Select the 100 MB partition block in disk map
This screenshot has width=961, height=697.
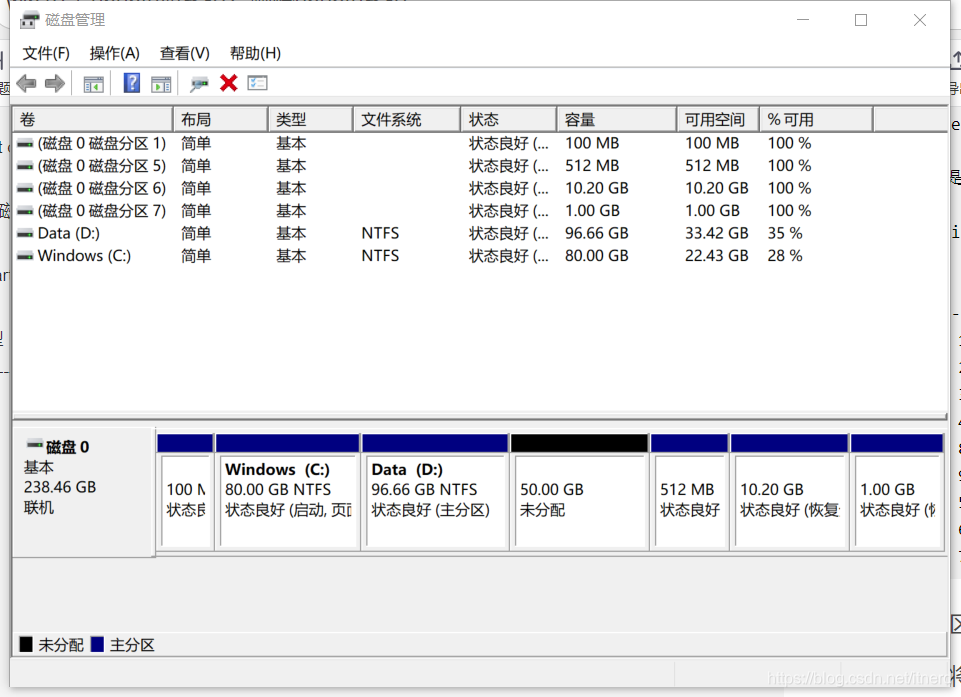[x=185, y=491]
